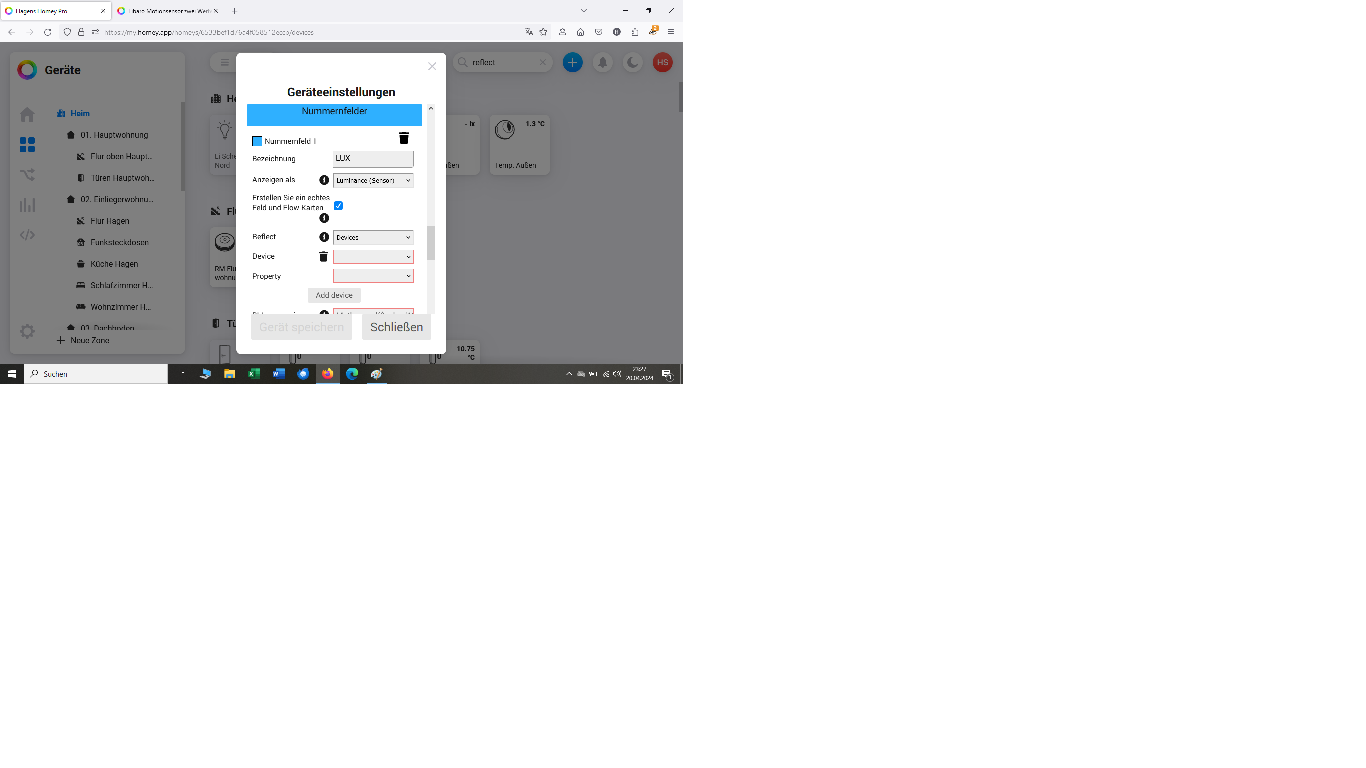
Task: Go back in Firefox navigation
Action: click(x=11, y=32)
